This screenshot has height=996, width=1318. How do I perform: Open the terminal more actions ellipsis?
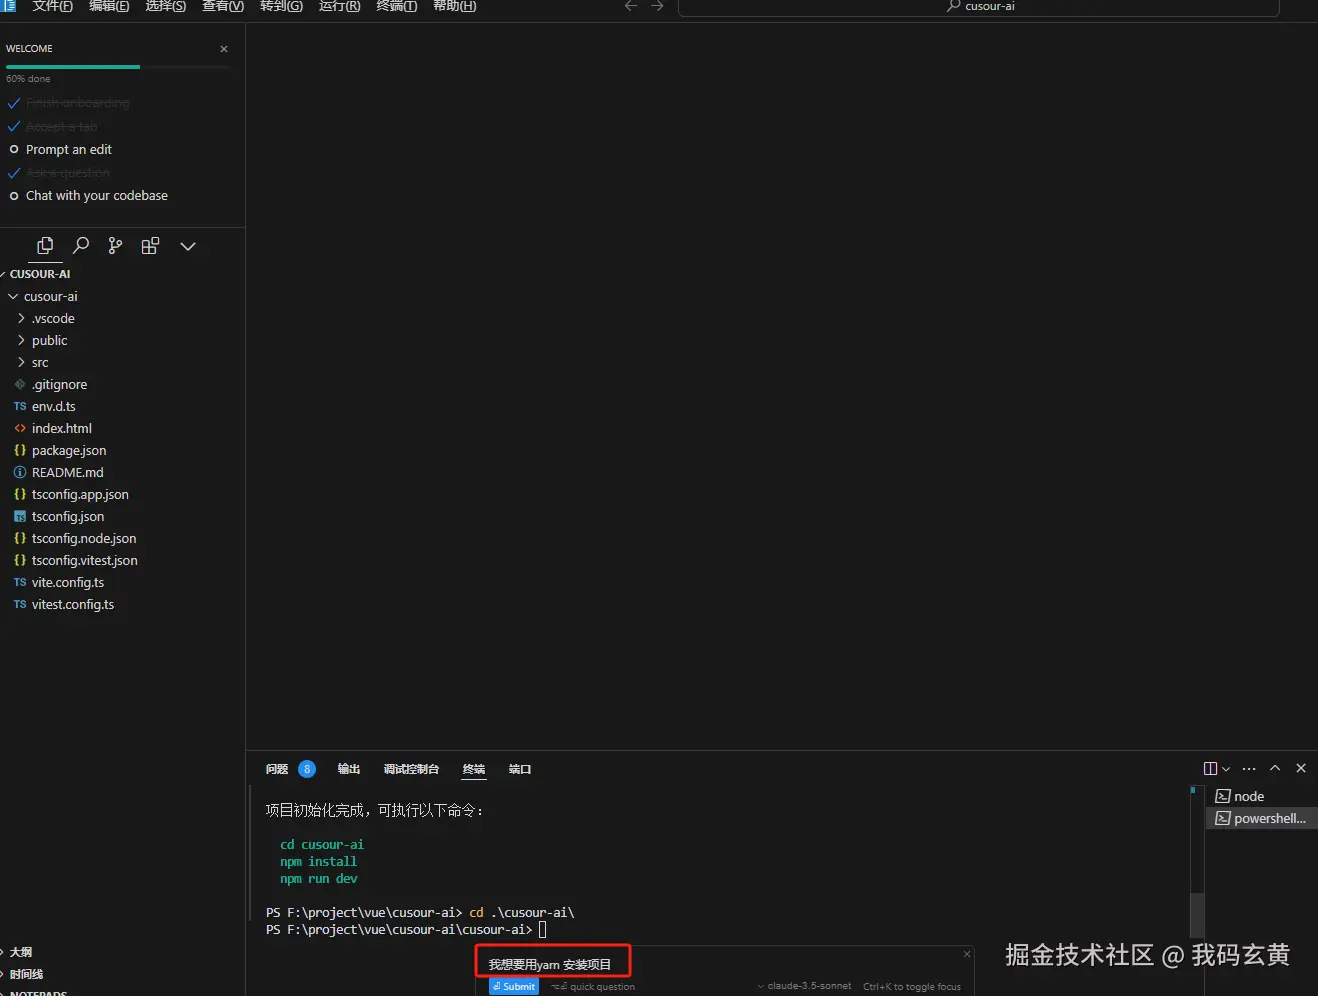1249,769
